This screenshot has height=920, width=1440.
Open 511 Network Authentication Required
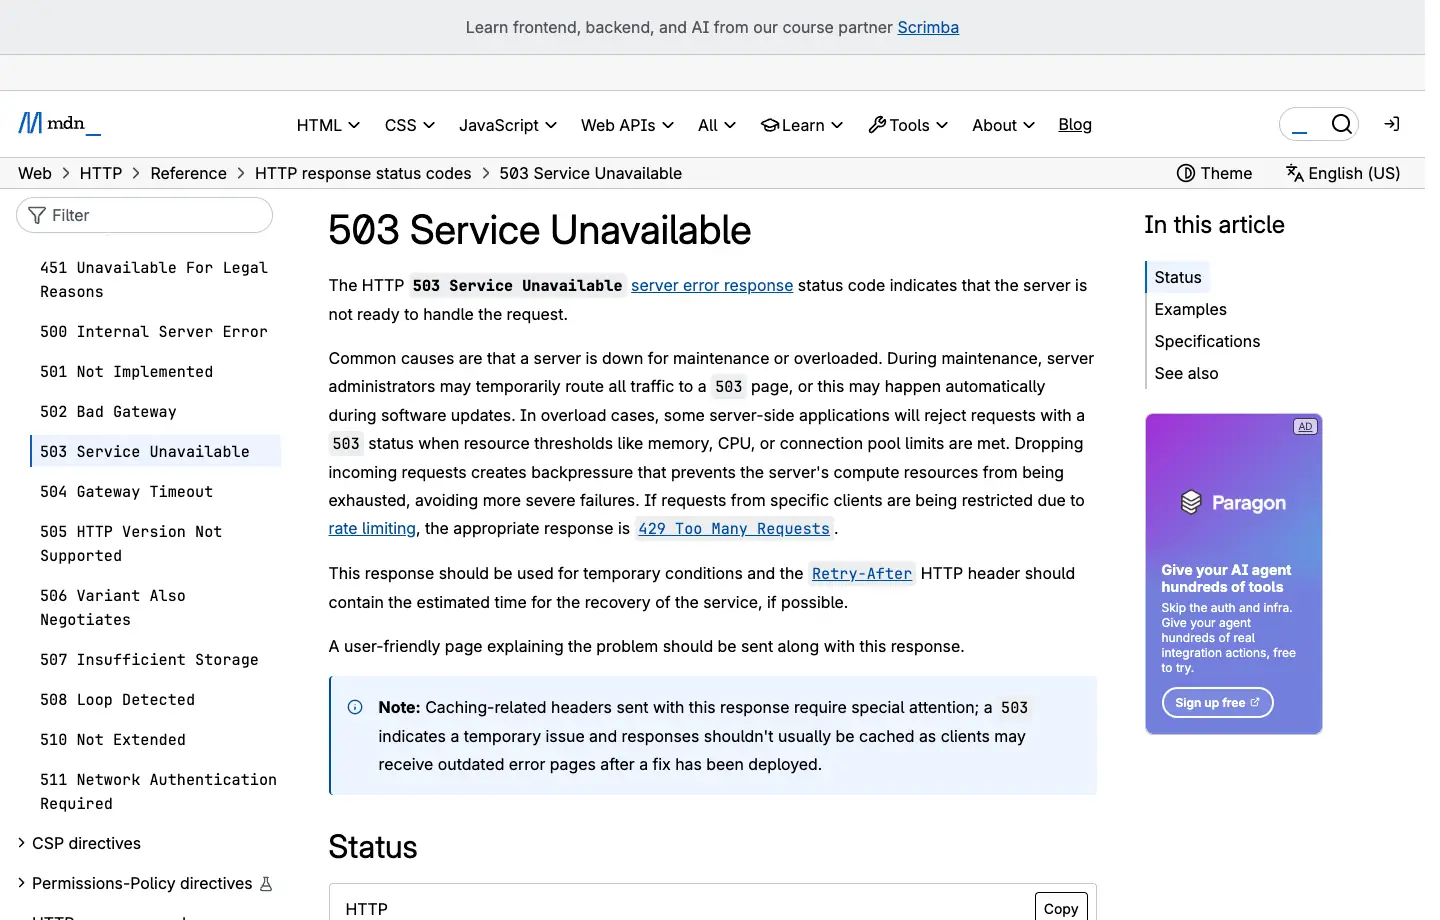(x=158, y=792)
